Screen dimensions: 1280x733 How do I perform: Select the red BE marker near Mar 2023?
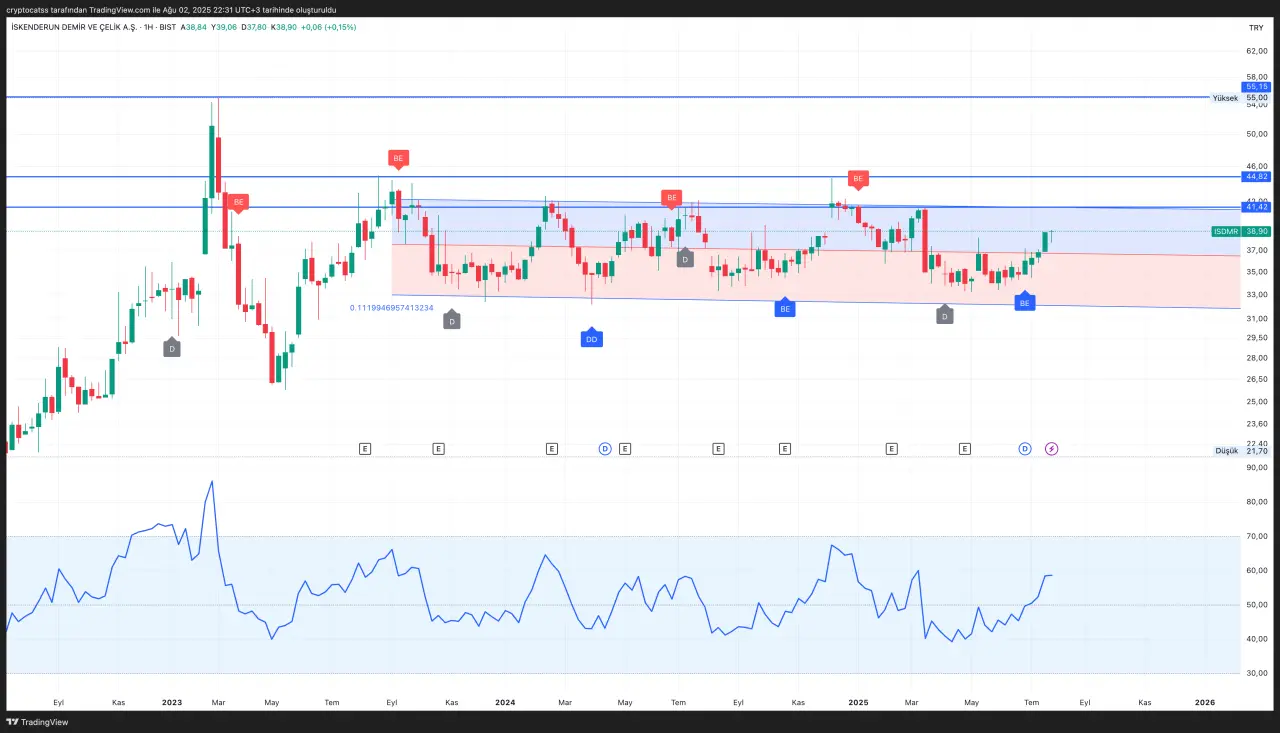coord(238,202)
